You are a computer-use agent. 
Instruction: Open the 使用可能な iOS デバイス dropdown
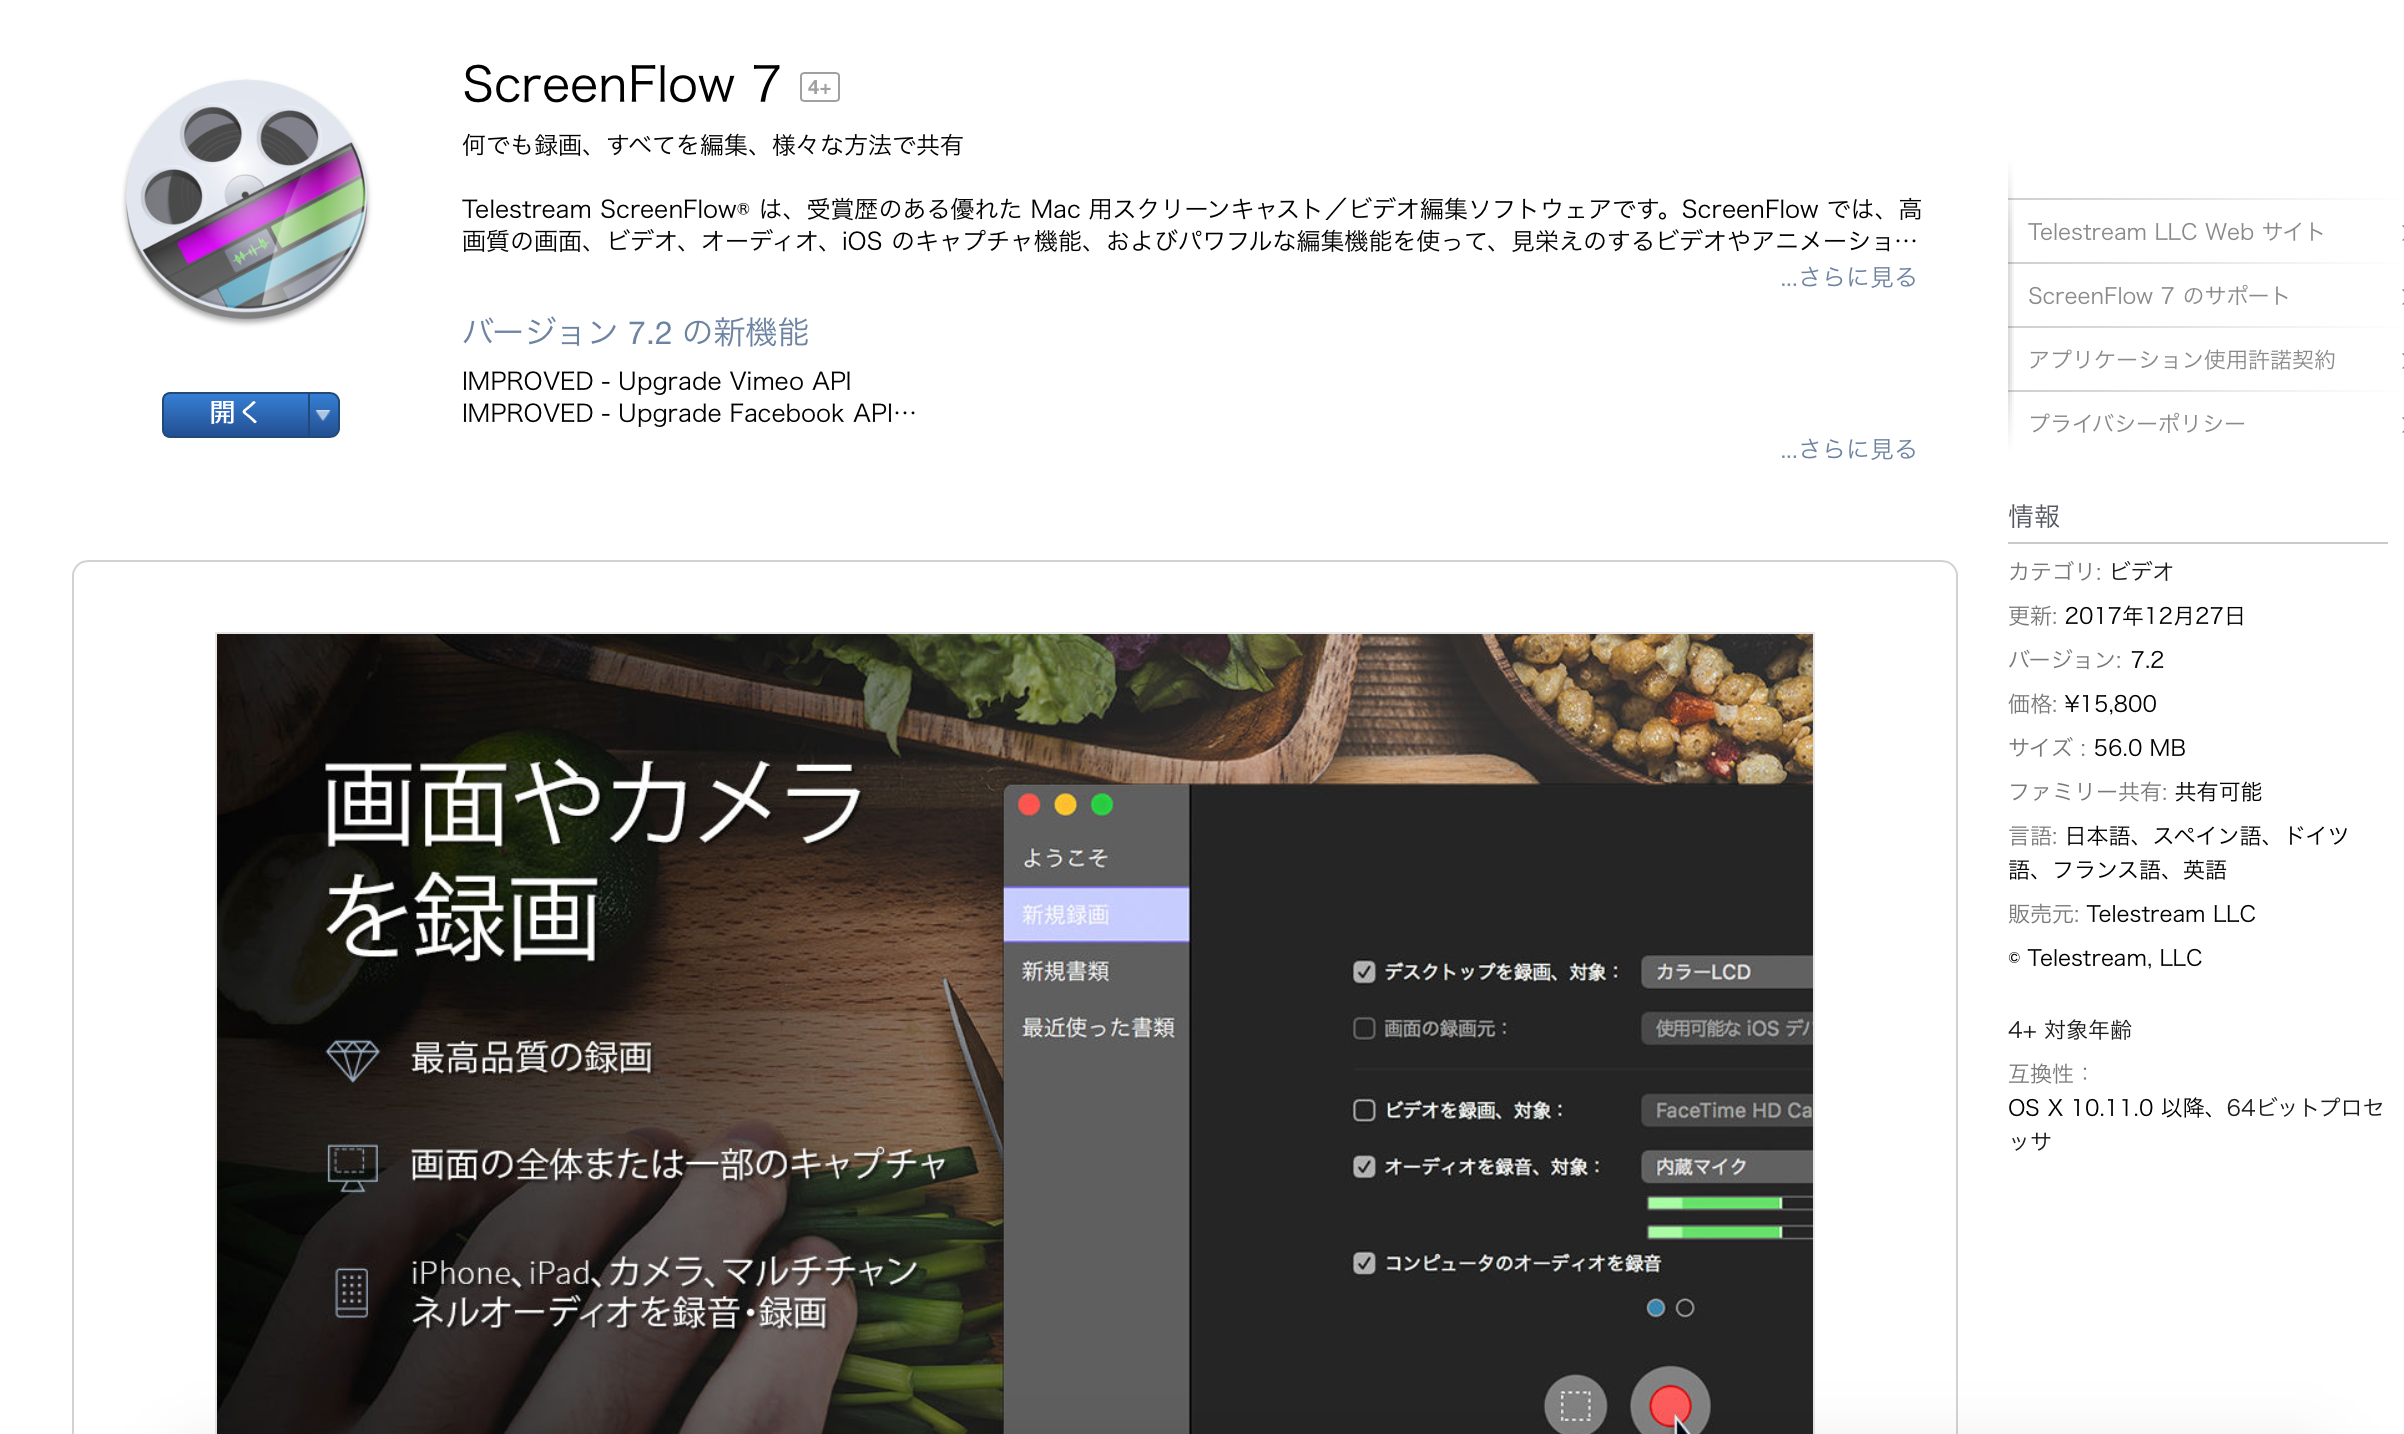[x=1727, y=1028]
